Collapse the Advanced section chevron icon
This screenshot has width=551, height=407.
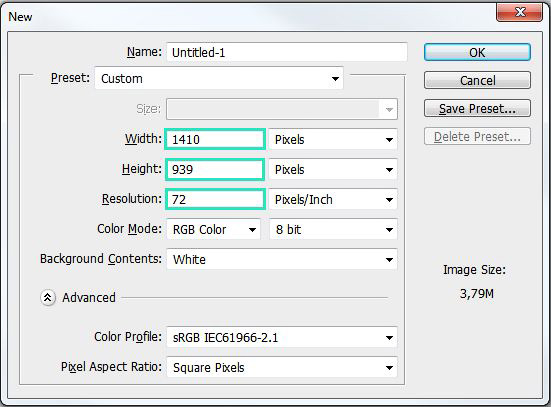click(x=48, y=298)
